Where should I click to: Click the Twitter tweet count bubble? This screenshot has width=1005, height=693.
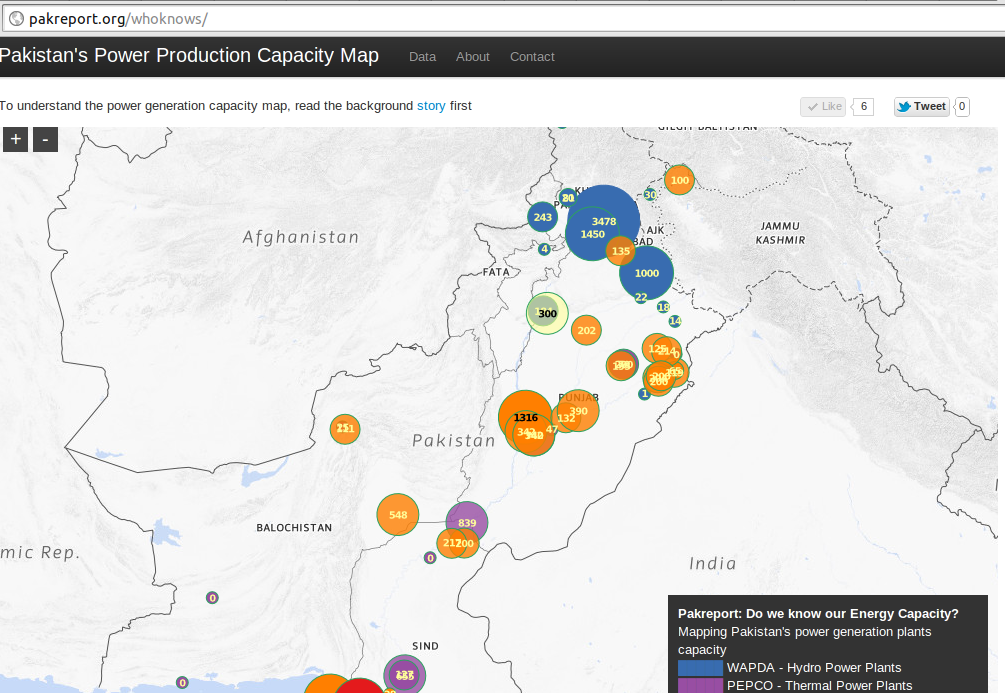961,106
